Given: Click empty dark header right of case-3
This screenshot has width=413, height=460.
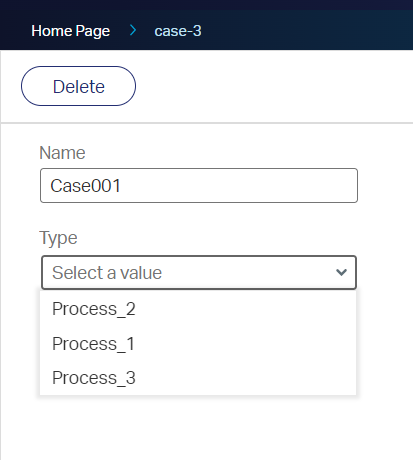Looking at the screenshot, I should [x=307, y=31].
